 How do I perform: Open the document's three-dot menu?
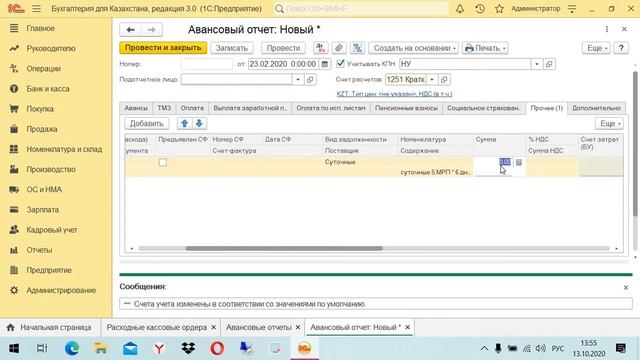pos(607,29)
